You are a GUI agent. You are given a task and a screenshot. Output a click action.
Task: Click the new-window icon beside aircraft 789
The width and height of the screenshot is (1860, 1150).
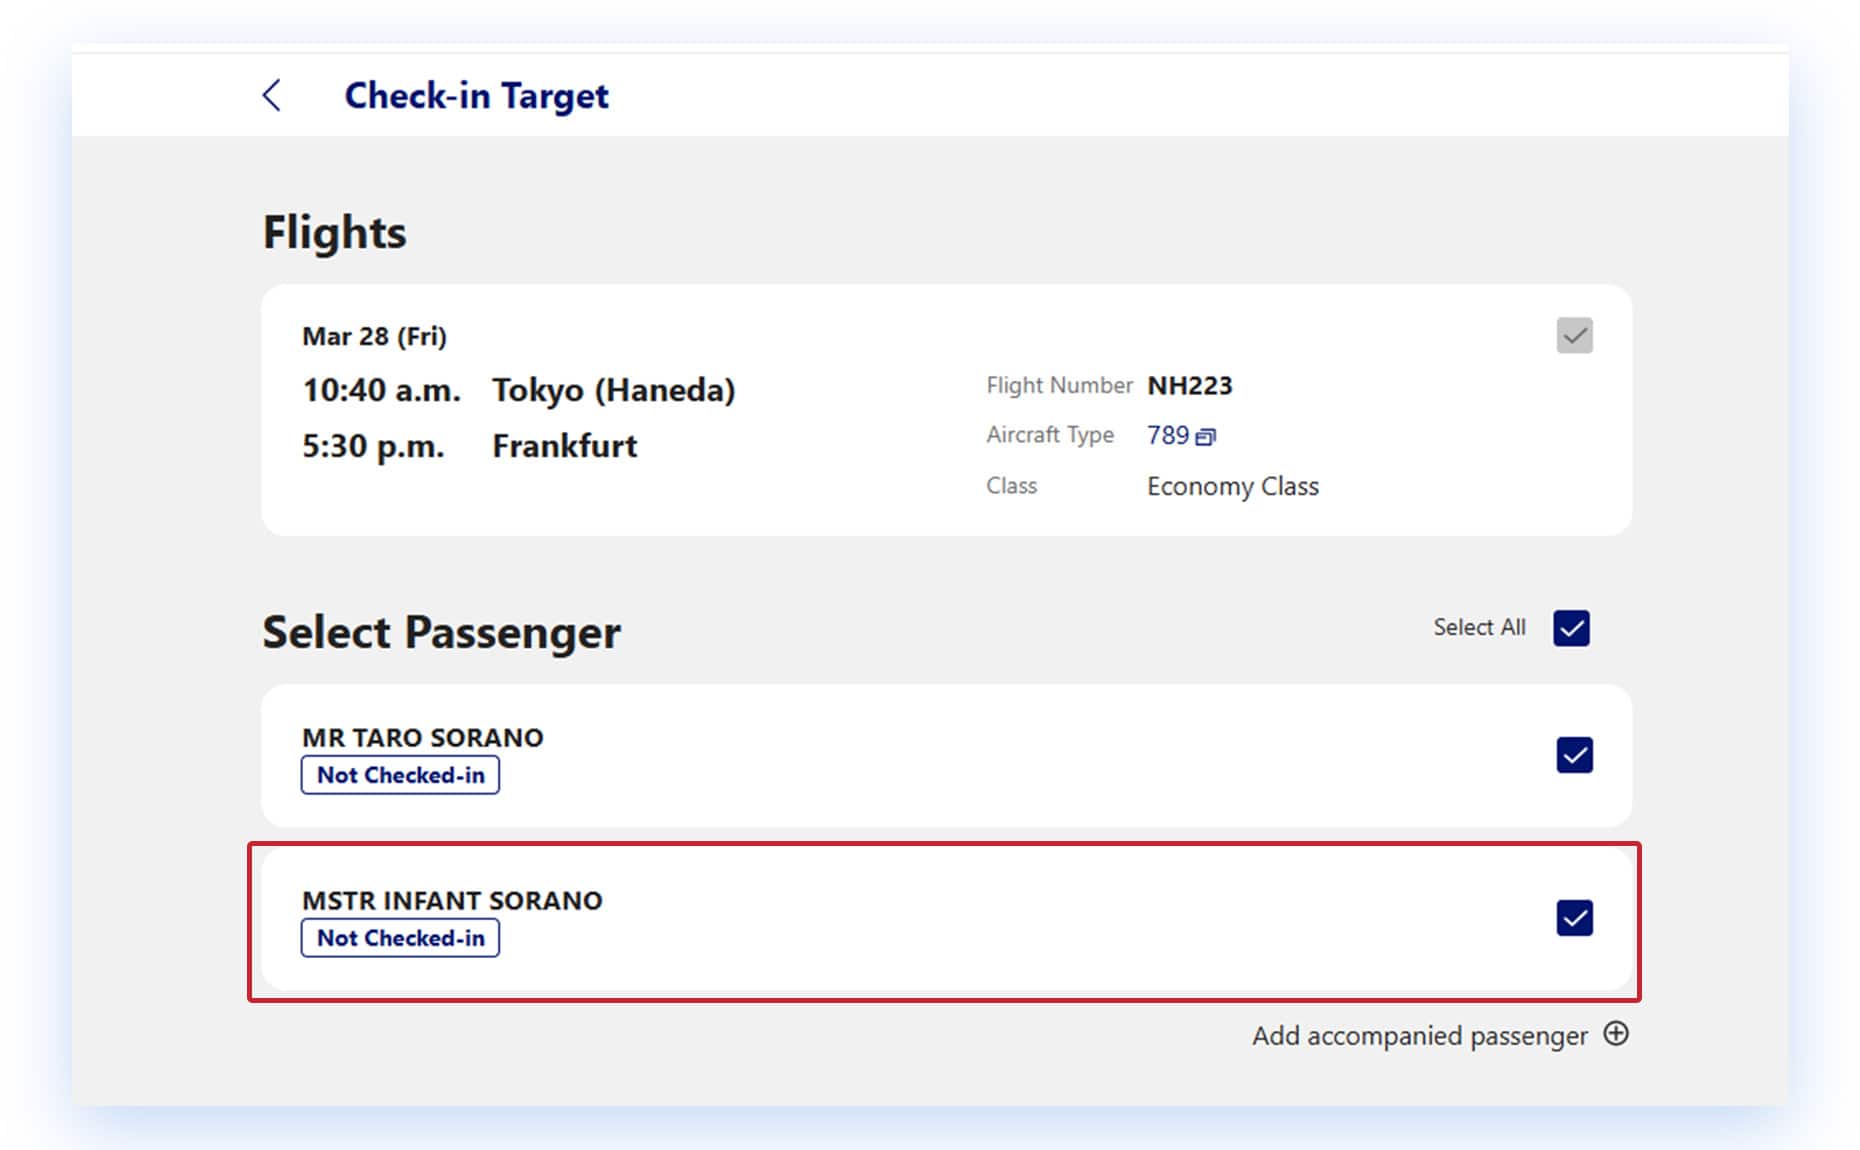coord(1206,437)
